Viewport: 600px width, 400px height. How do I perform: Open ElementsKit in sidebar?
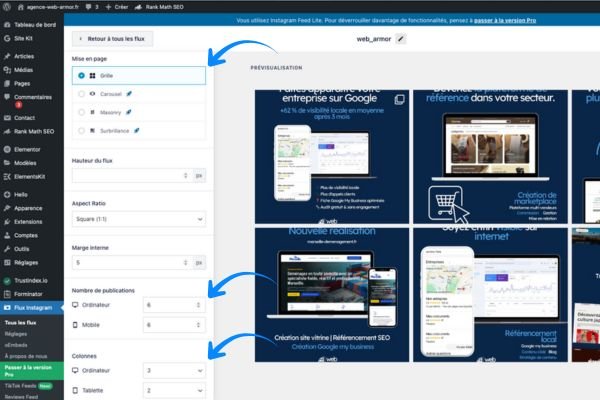[x=31, y=176]
